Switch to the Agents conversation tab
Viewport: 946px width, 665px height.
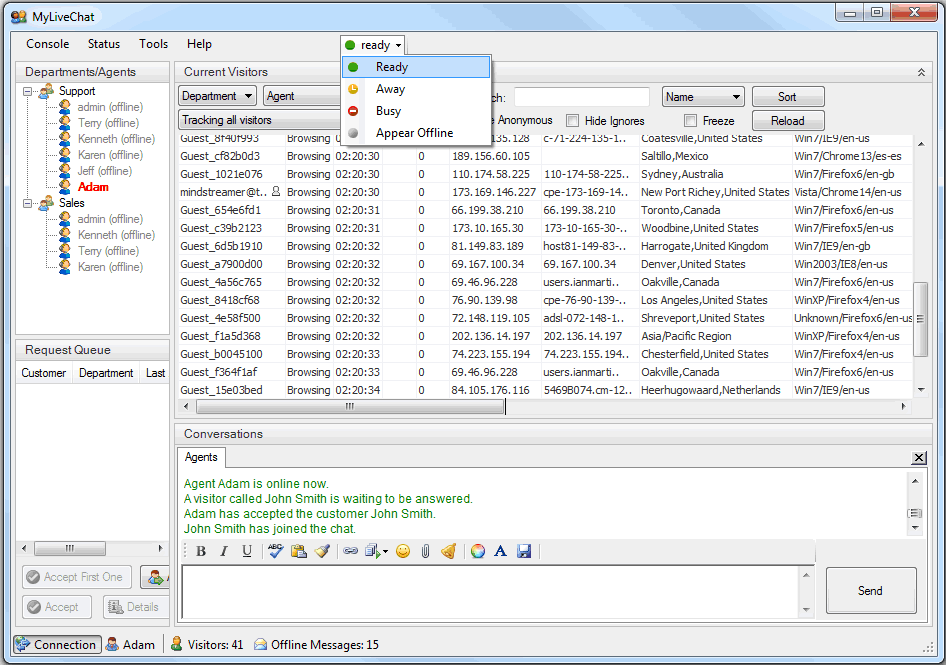pyautogui.click(x=201, y=457)
